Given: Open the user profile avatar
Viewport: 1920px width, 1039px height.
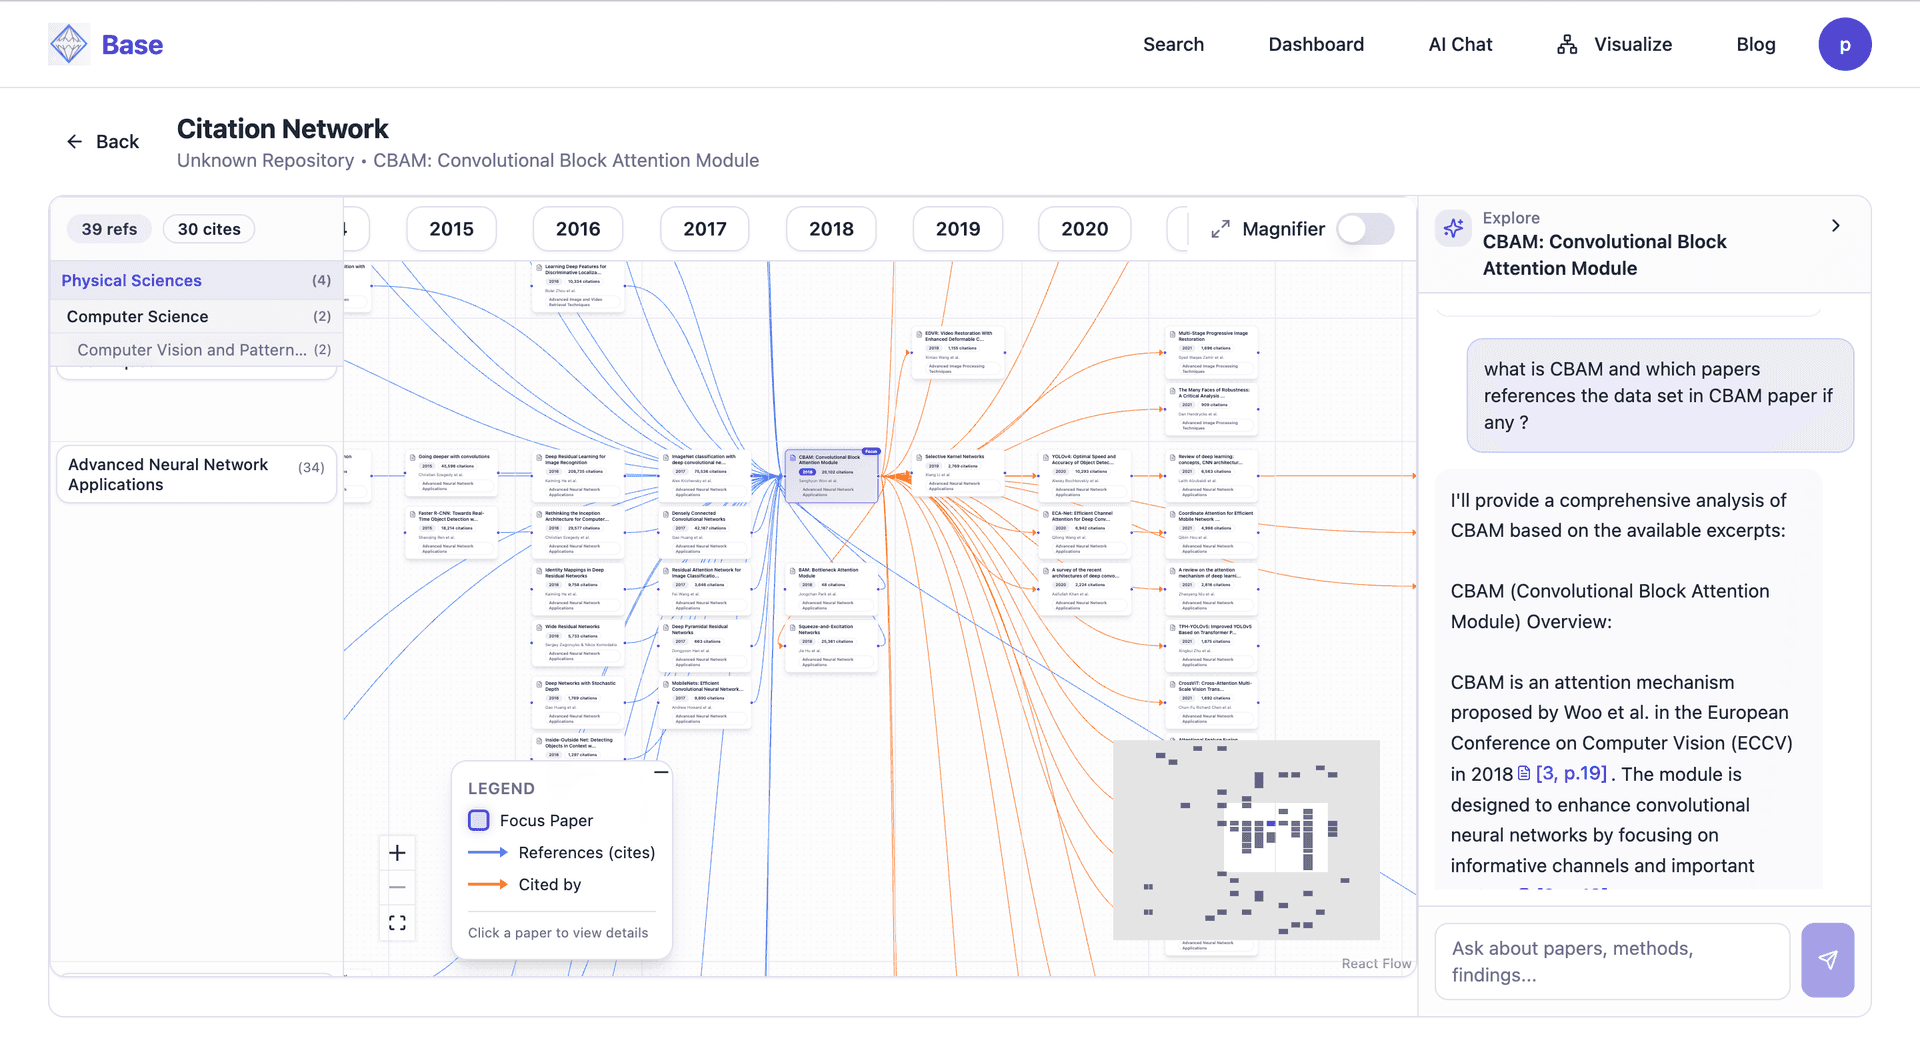Looking at the screenshot, I should point(1844,44).
